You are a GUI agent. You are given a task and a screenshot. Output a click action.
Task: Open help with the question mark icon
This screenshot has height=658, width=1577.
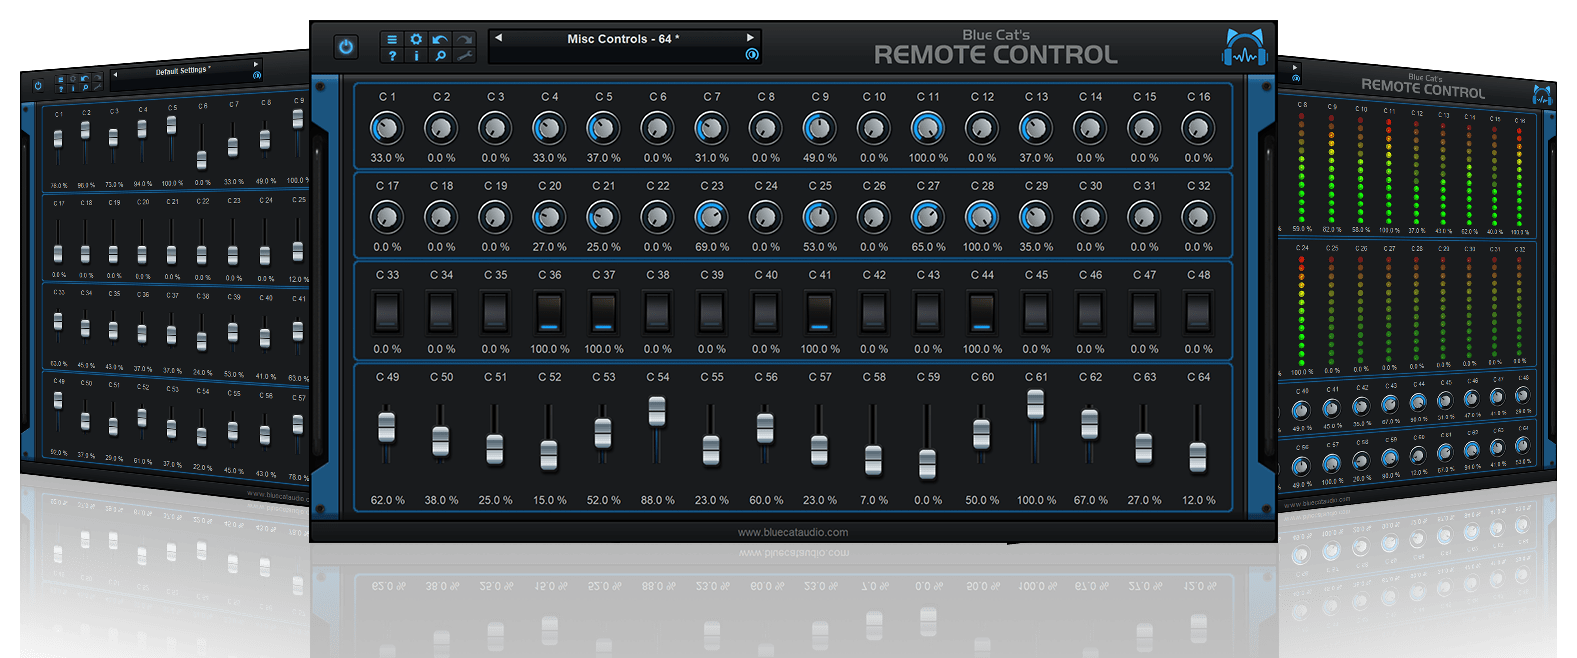(392, 56)
